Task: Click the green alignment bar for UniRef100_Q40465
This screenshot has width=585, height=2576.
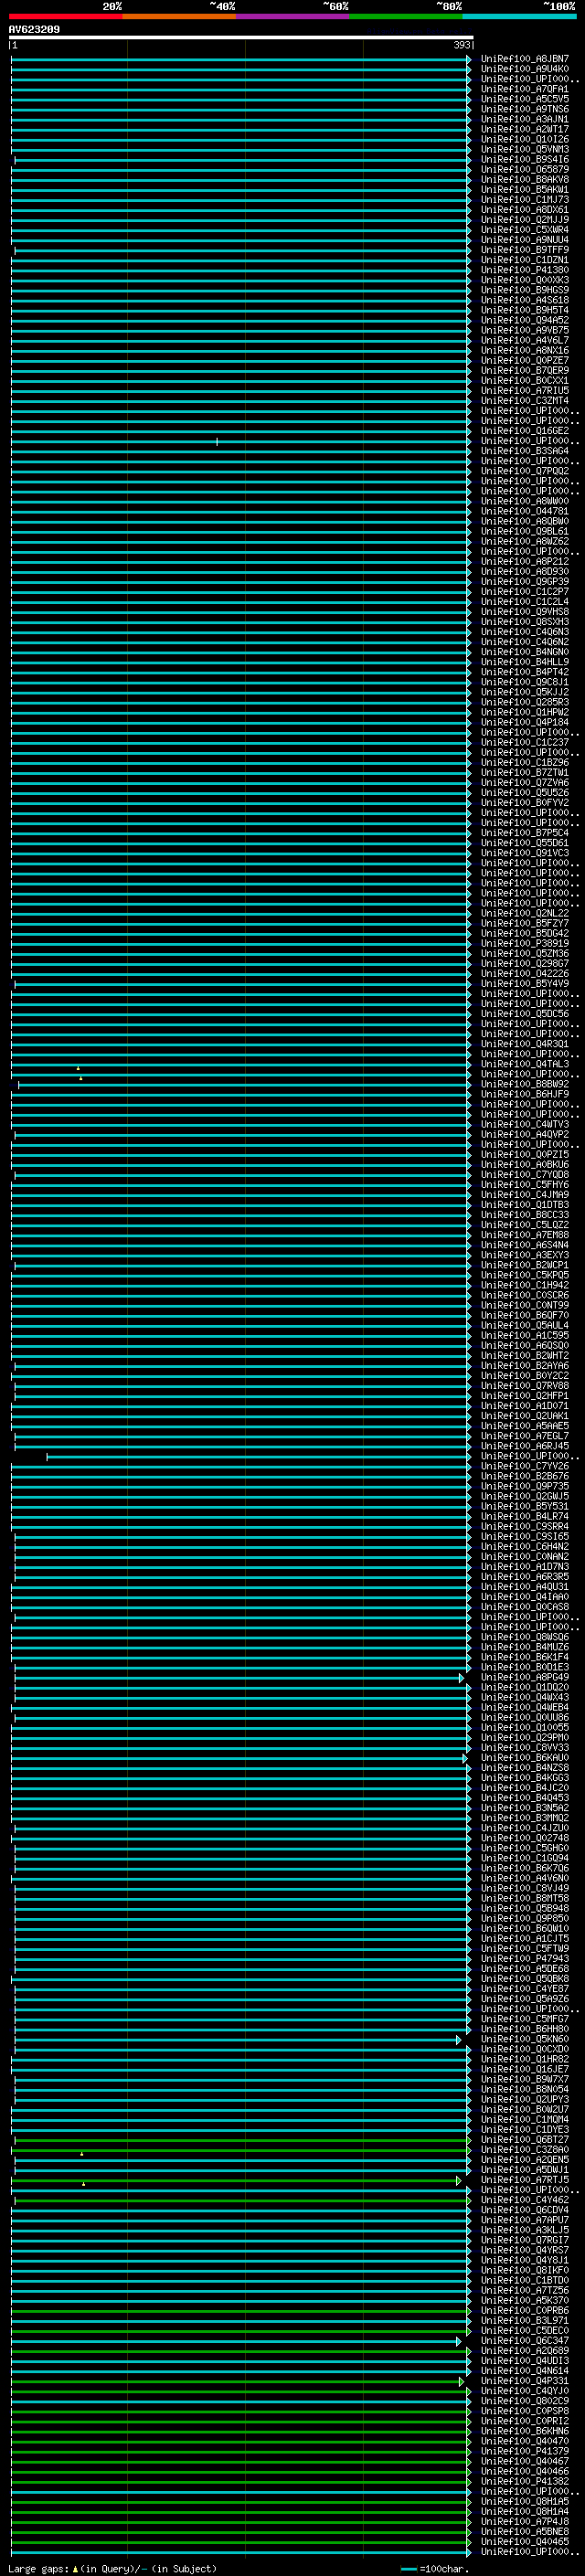Action: [240, 2541]
